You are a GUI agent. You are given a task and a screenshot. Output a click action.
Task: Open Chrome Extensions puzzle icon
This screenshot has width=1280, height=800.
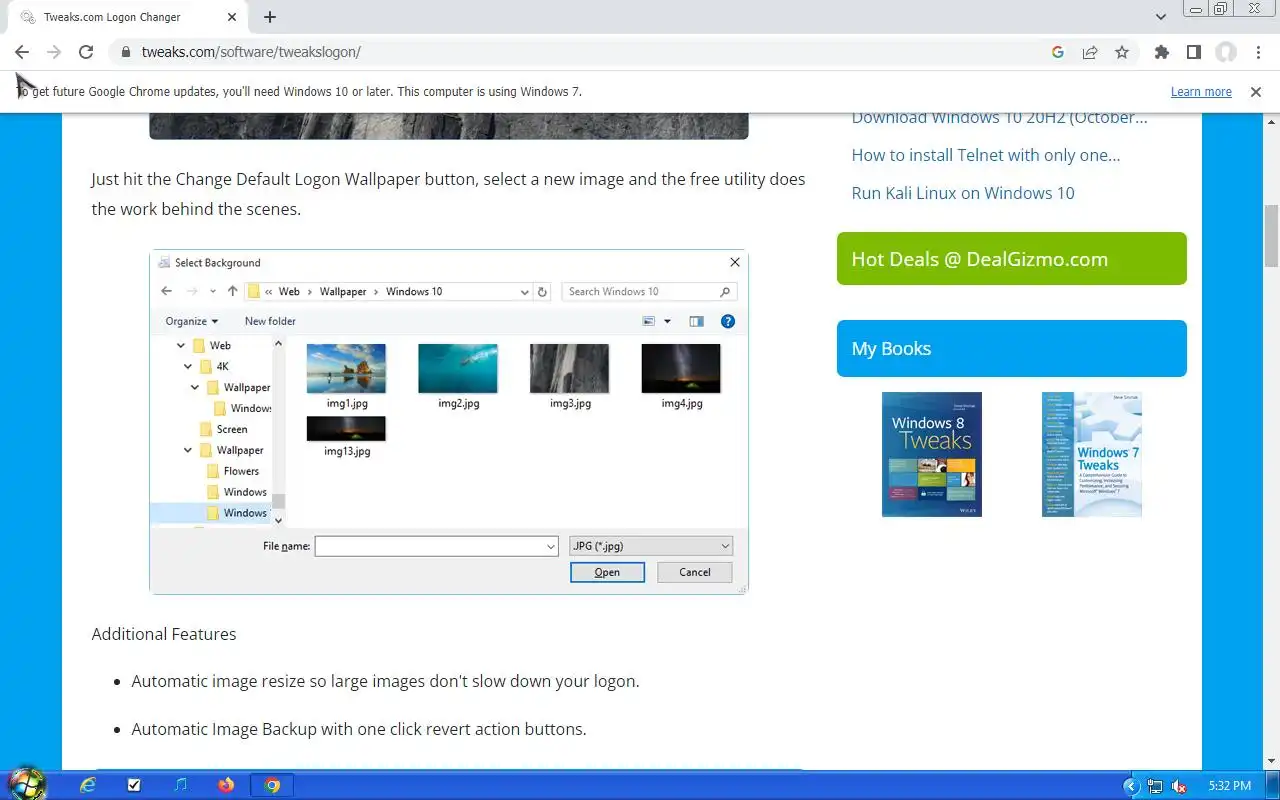tap(1161, 52)
